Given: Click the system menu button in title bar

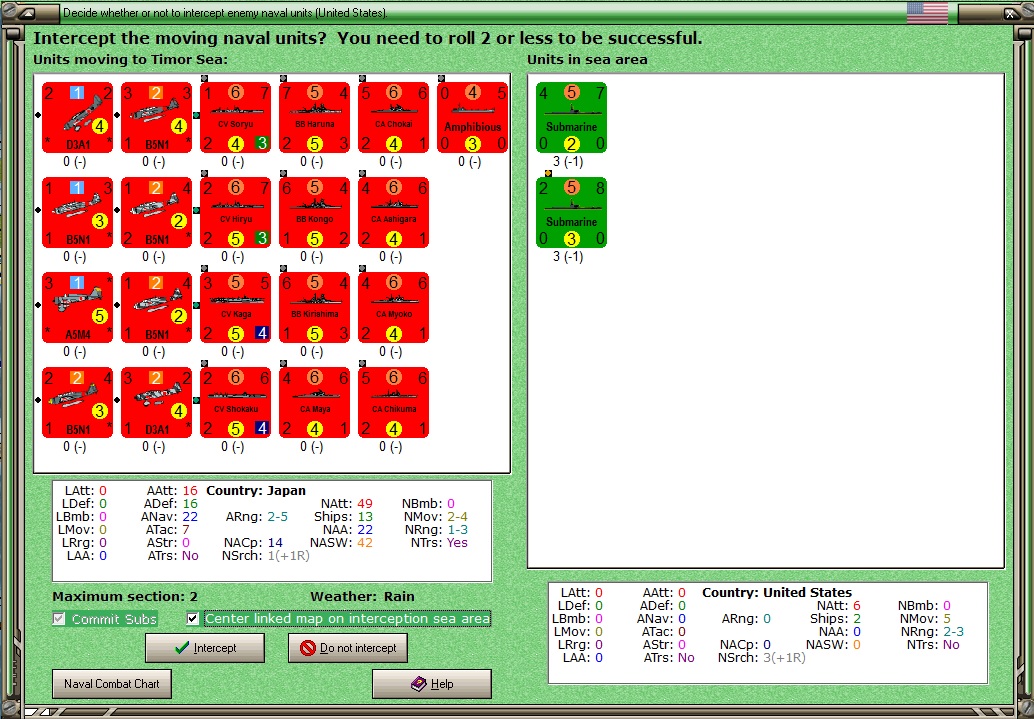Looking at the screenshot, I should [26, 12].
